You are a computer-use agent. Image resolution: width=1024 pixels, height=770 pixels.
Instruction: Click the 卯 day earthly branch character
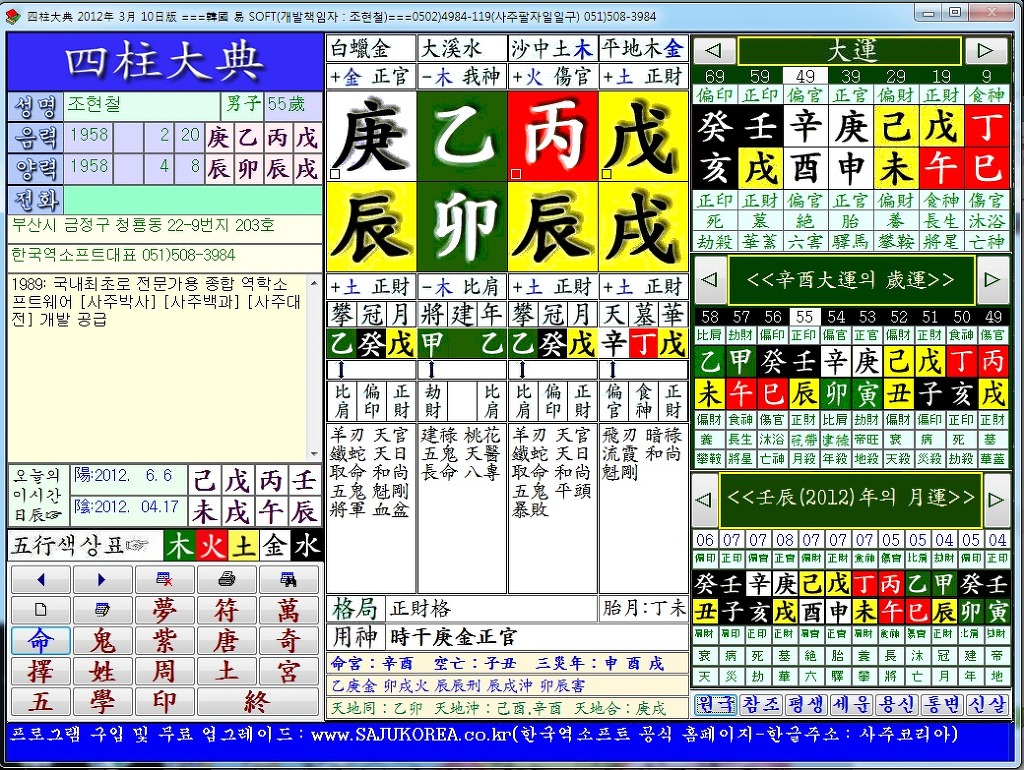(x=462, y=227)
